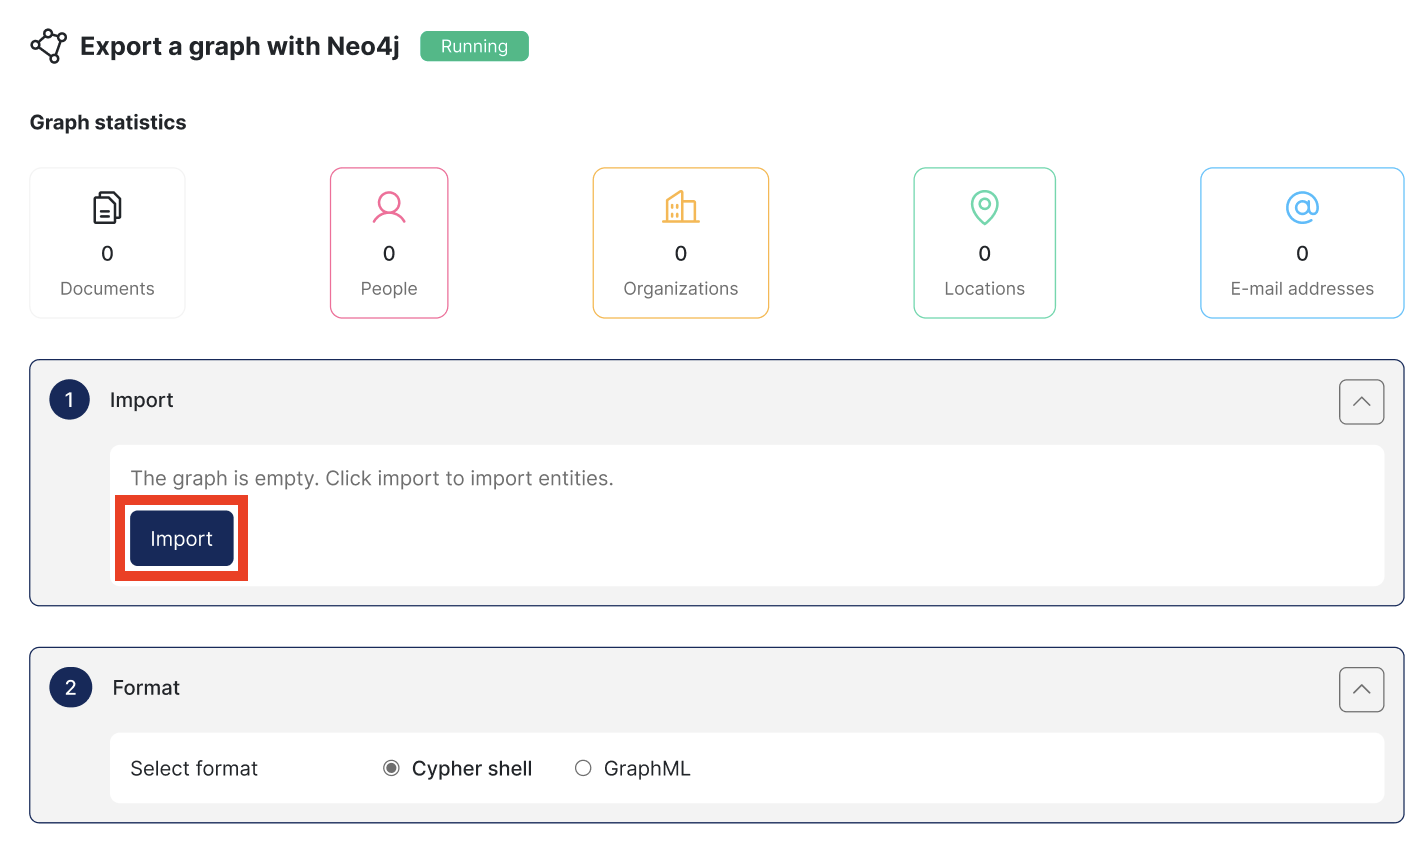Collapse the Format section
Viewport: 1428px width, 848px height.
click(1361, 689)
